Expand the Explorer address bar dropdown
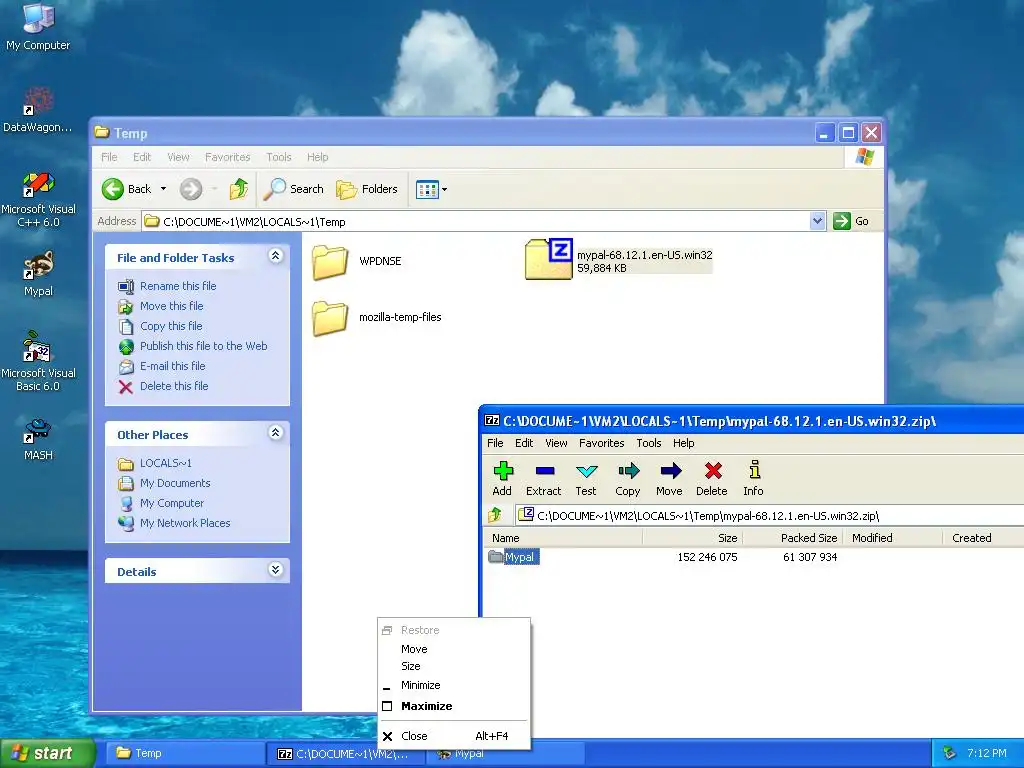Viewport: 1024px width, 768px height. 817,221
